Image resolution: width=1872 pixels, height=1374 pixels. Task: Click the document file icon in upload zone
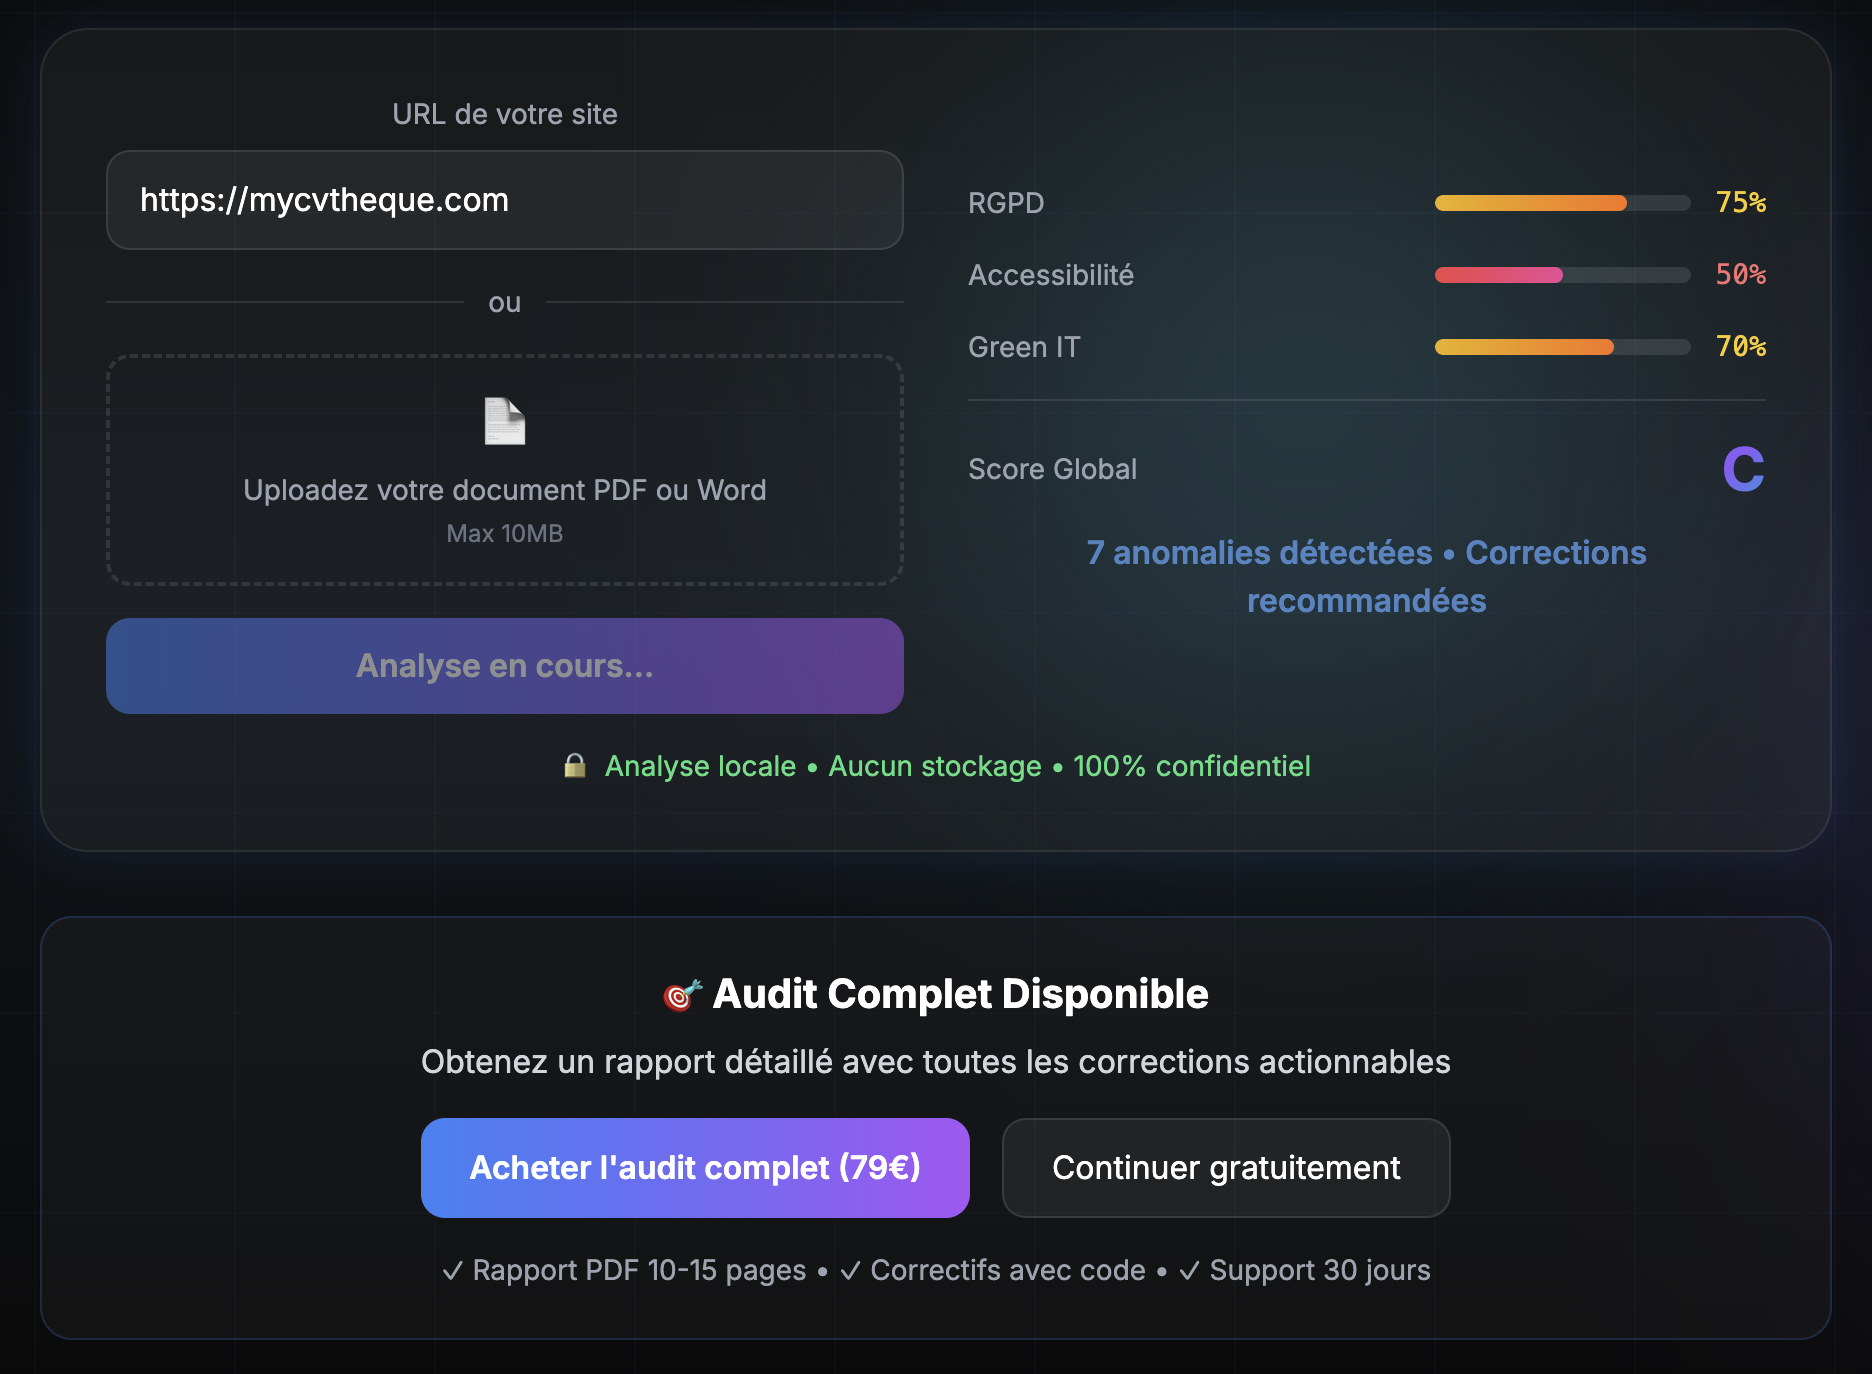click(505, 421)
